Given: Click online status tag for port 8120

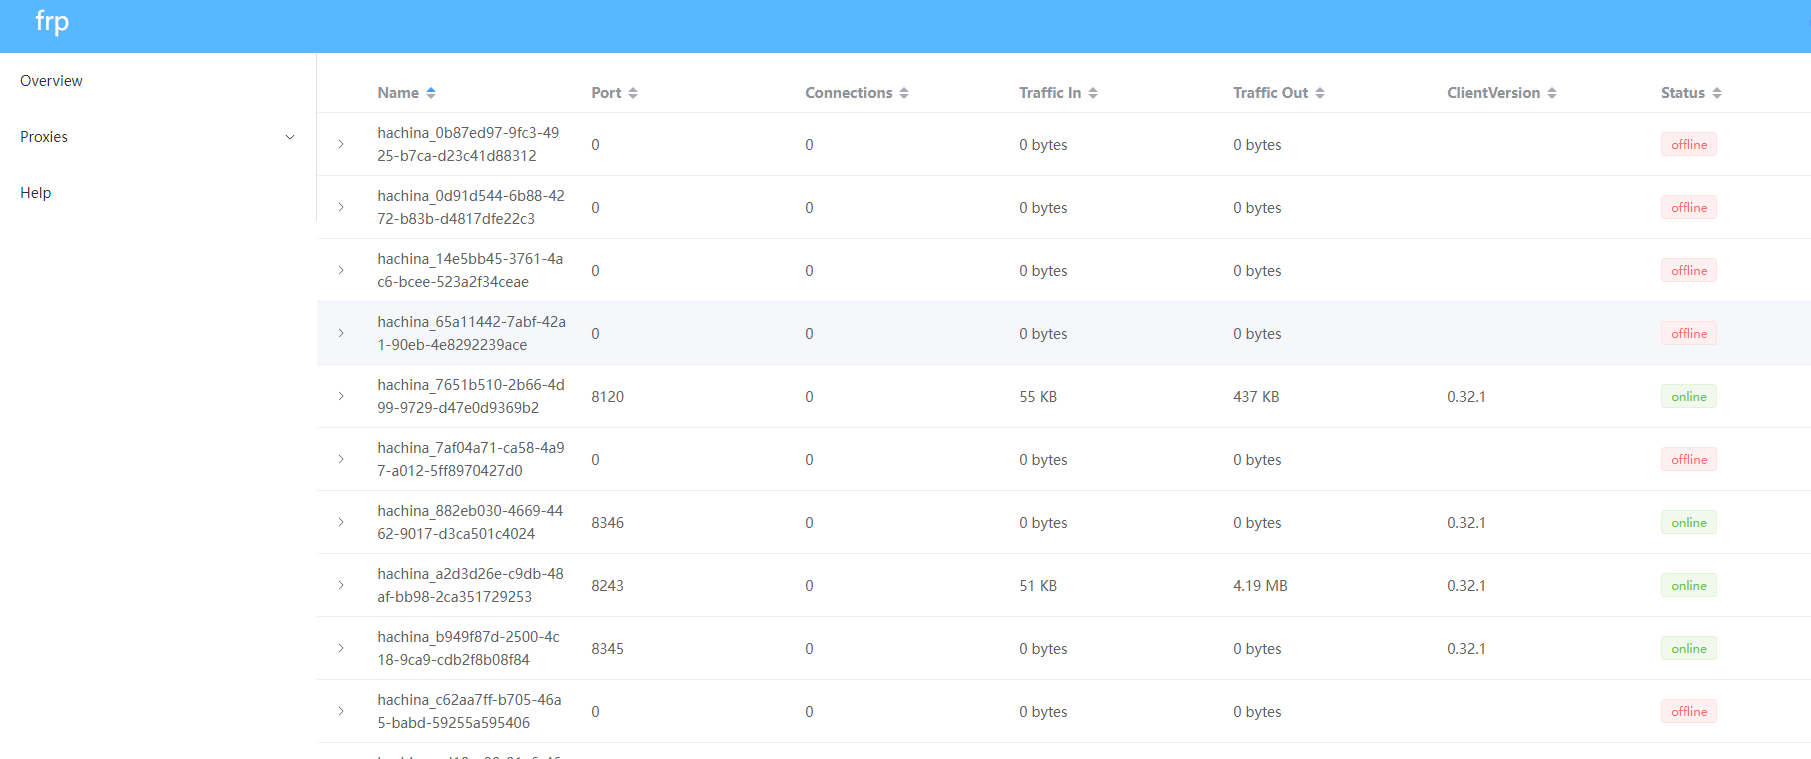Looking at the screenshot, I should click(x=1688, y=396).
